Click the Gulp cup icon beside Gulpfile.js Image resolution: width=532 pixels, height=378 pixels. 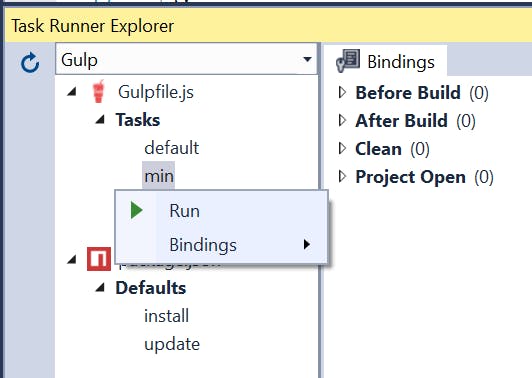(98, 91)
